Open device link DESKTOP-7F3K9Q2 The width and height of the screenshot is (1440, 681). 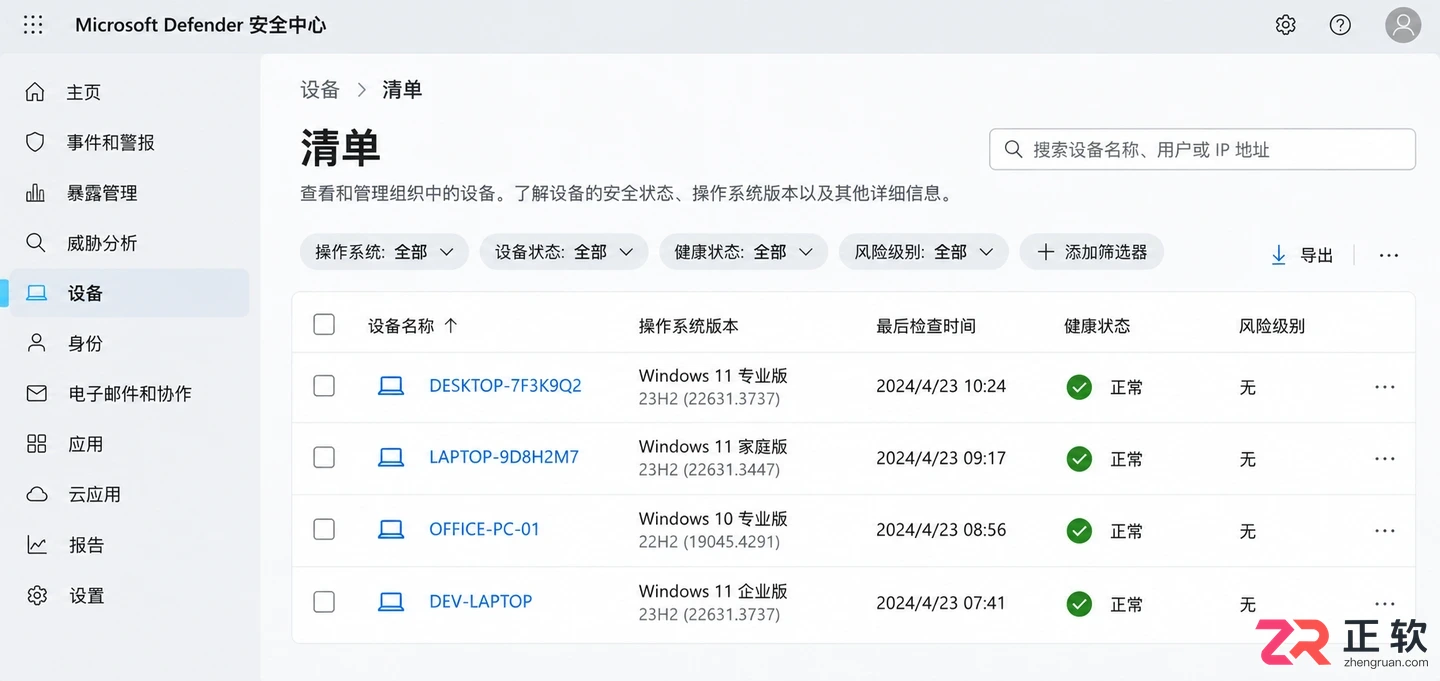pos(505,385)
